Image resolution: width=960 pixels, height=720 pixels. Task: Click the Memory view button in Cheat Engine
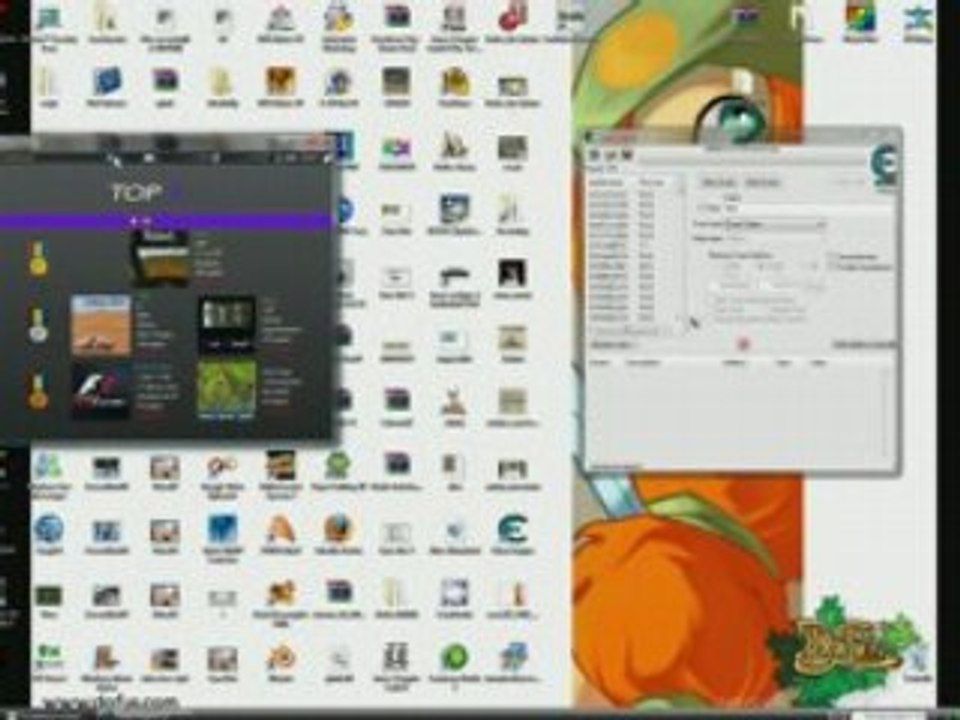pos(613,345)
